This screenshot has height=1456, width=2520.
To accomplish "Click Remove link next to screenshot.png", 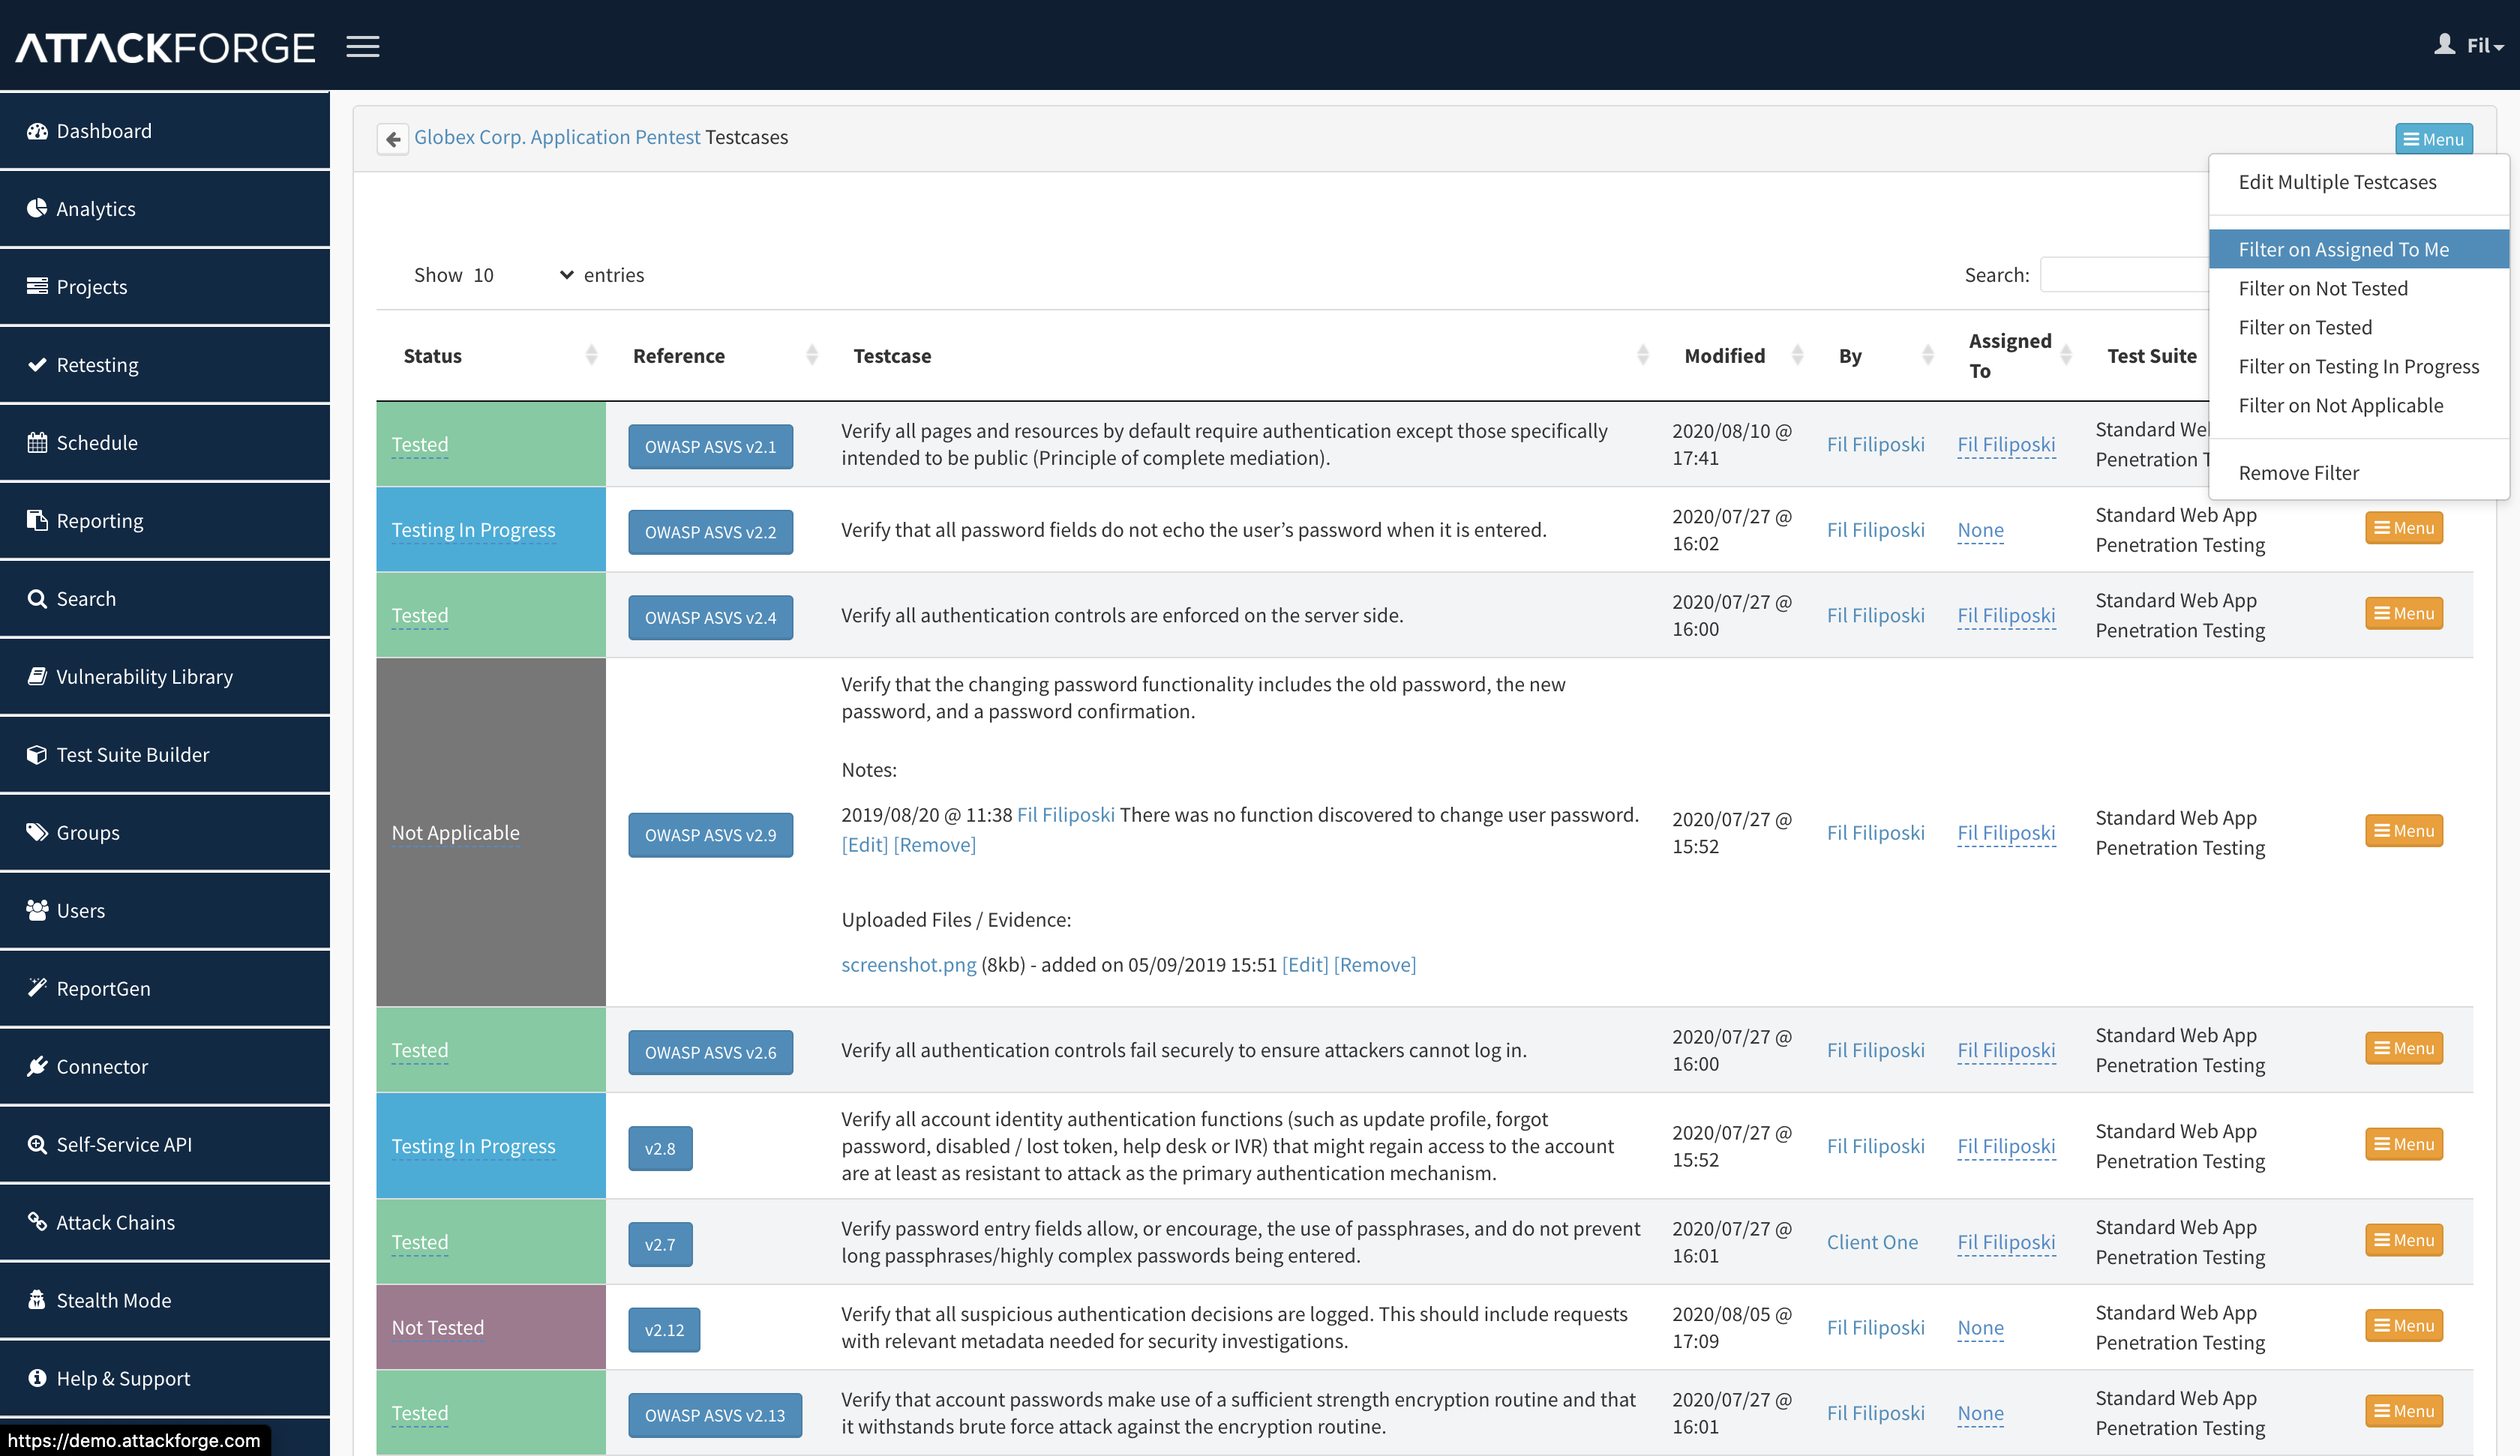I will pos(1375,964).
